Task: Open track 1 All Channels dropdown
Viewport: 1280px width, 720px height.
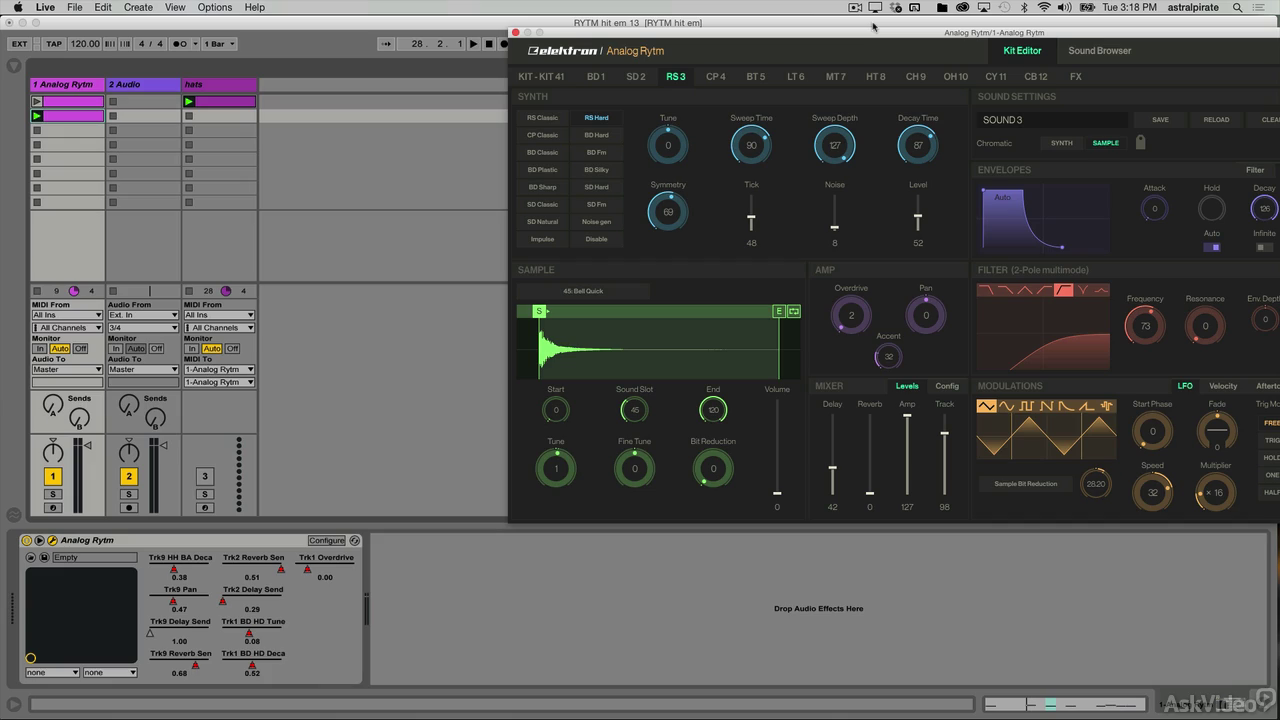Action: 67,328
